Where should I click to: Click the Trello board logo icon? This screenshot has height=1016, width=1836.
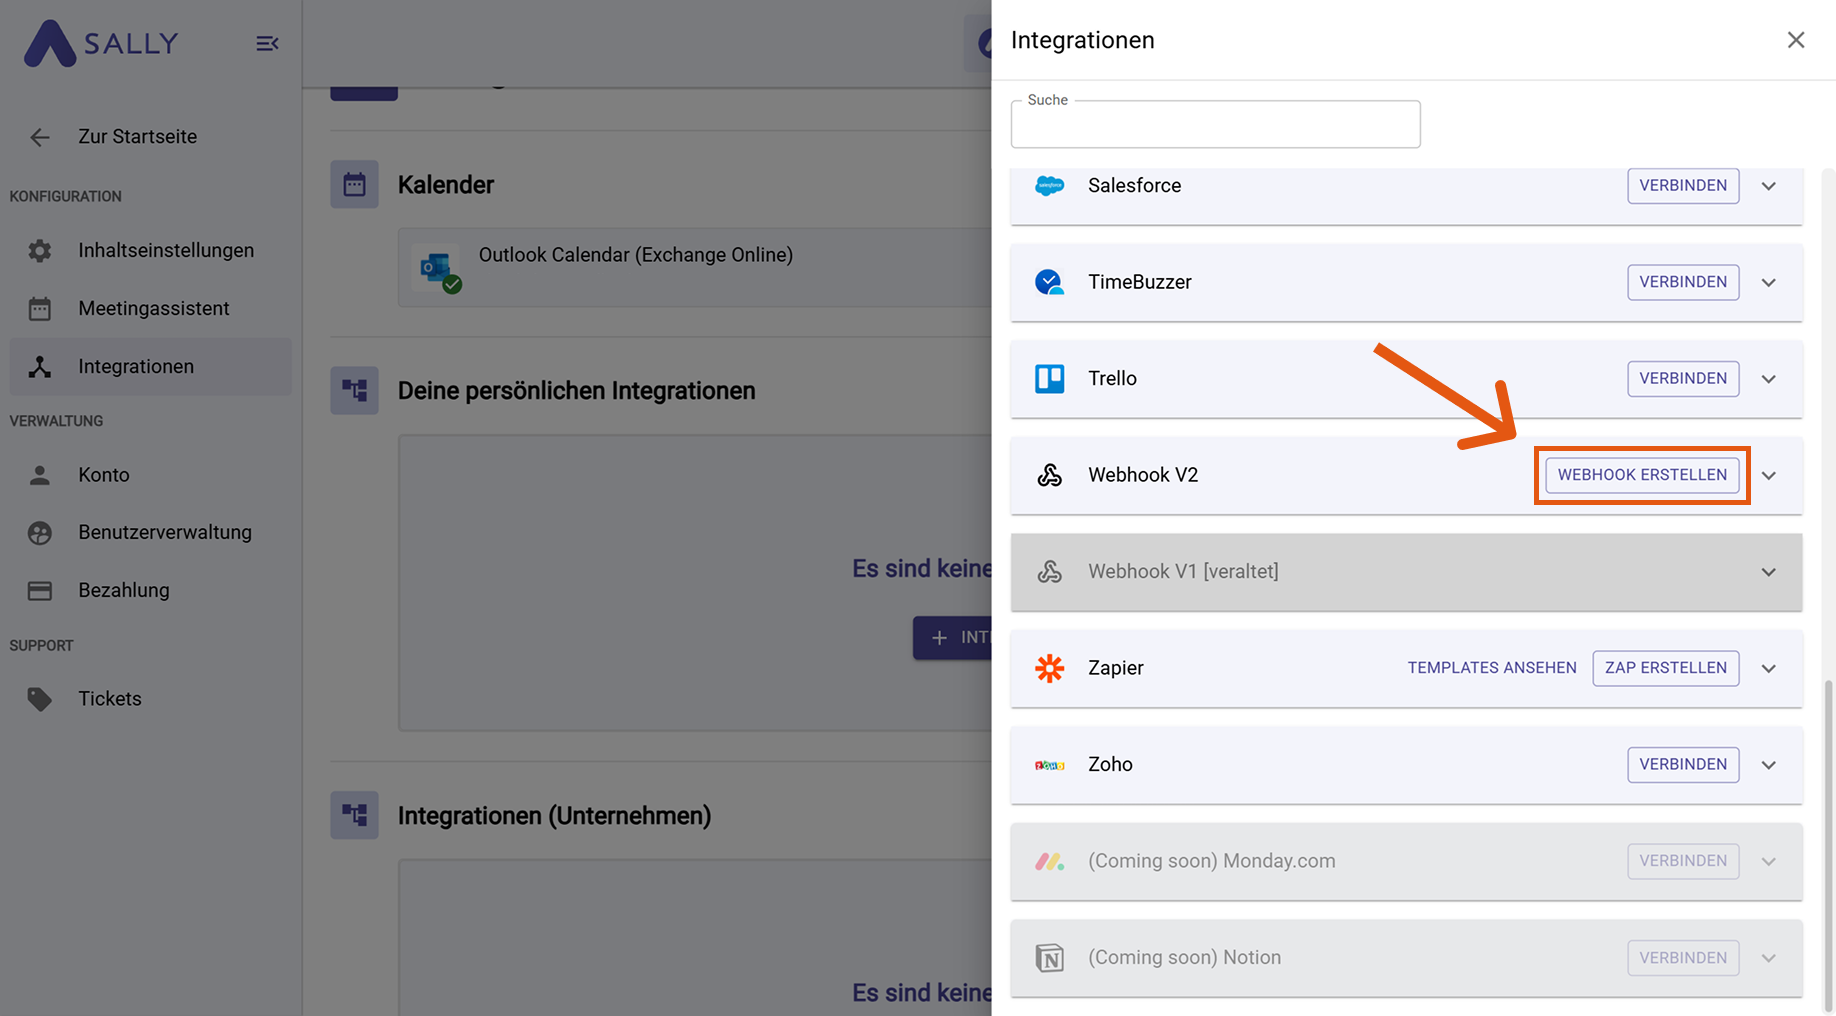pyautogui.click(x=1049, y=379)
